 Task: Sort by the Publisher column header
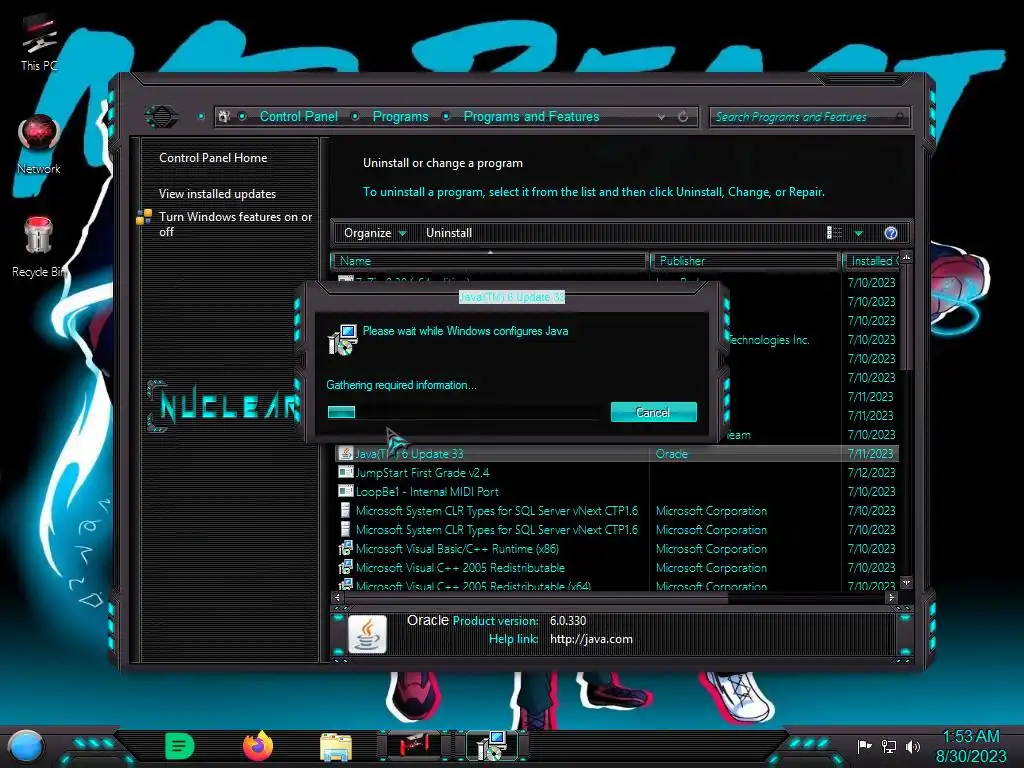[x=744, y=261]
